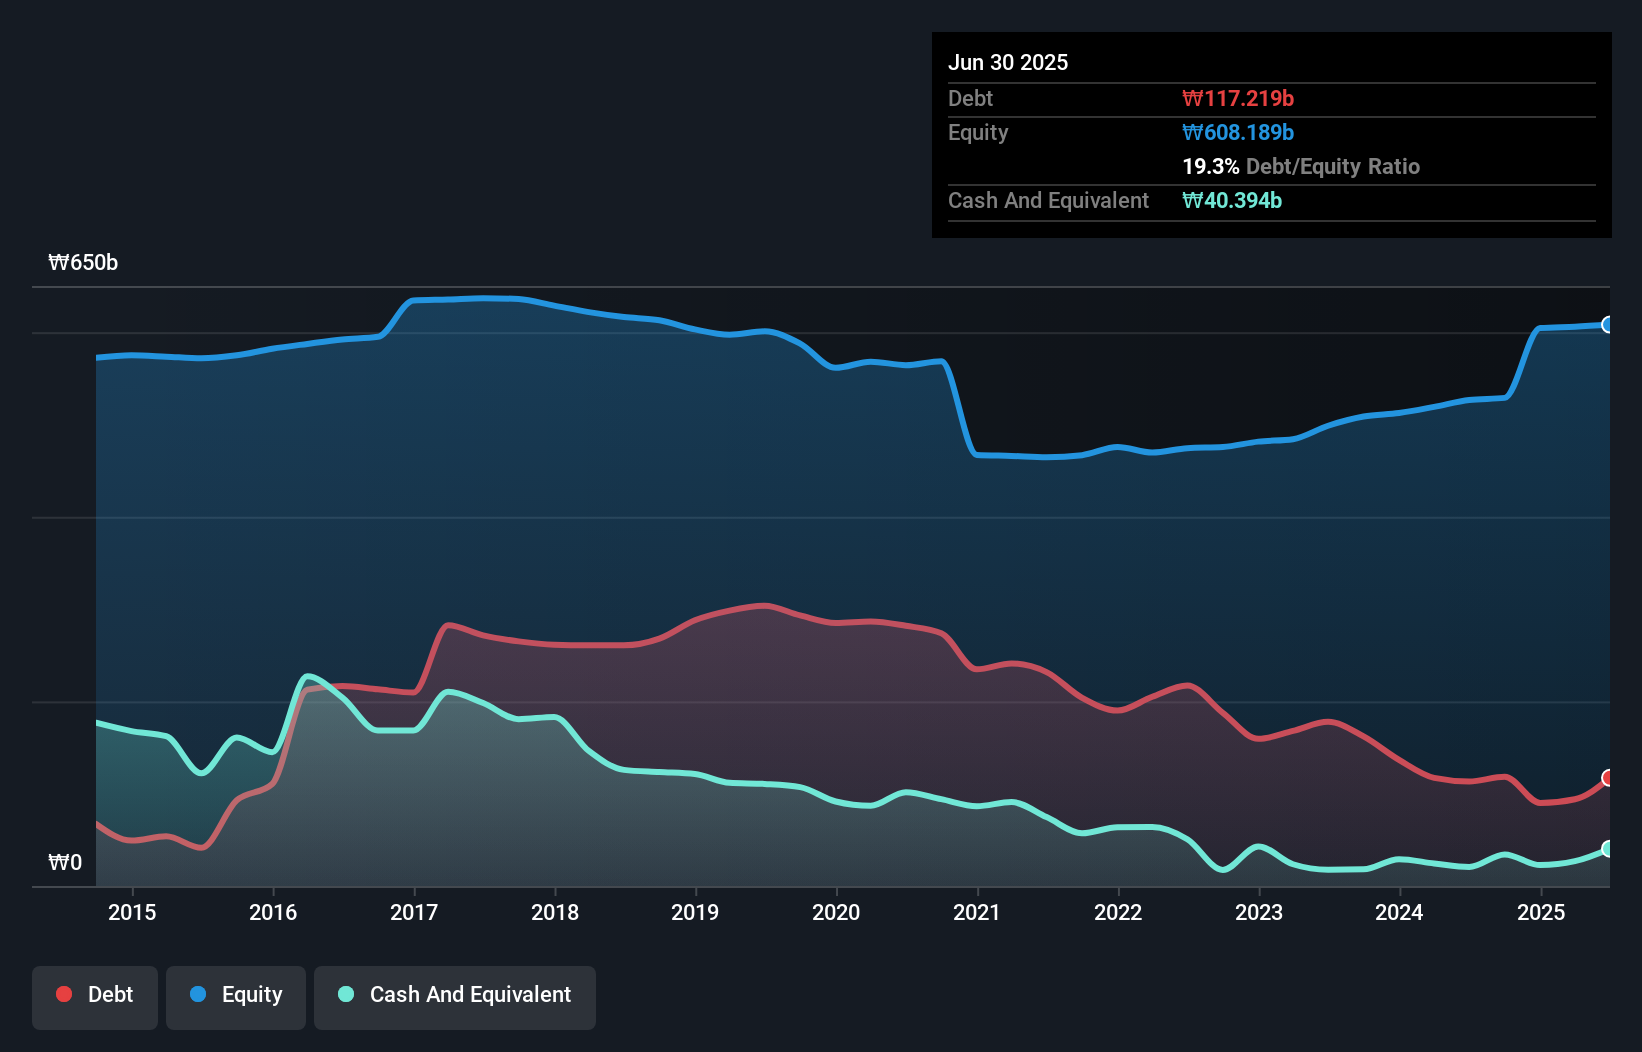Select the Debt line end-point marker
Screen dimensions: 1642x1052
pyautogui.click(x=1608, y=778)
